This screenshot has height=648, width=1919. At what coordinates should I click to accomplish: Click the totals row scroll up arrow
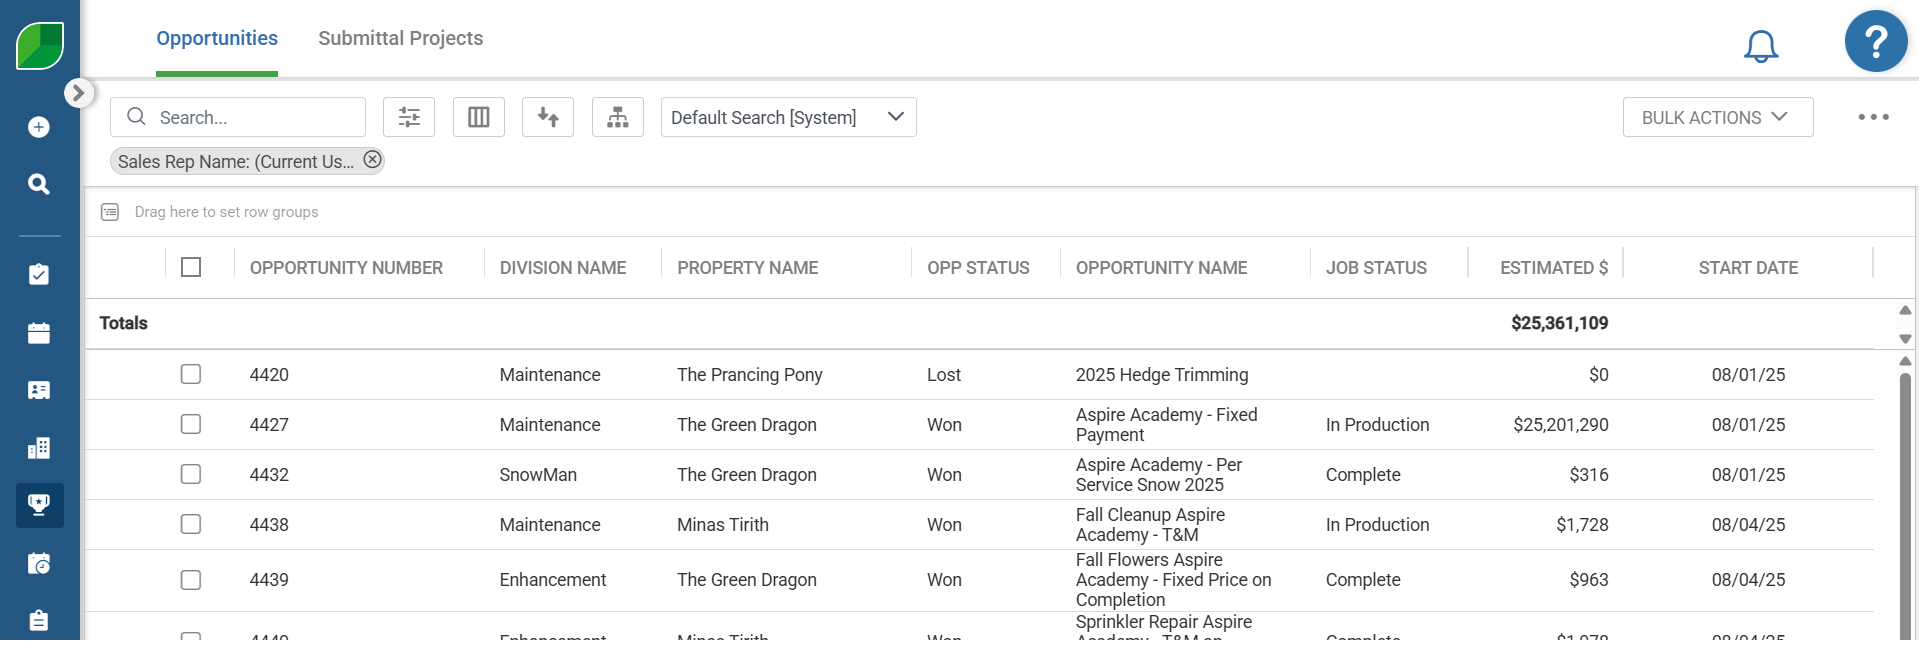tap(1905, 310)
